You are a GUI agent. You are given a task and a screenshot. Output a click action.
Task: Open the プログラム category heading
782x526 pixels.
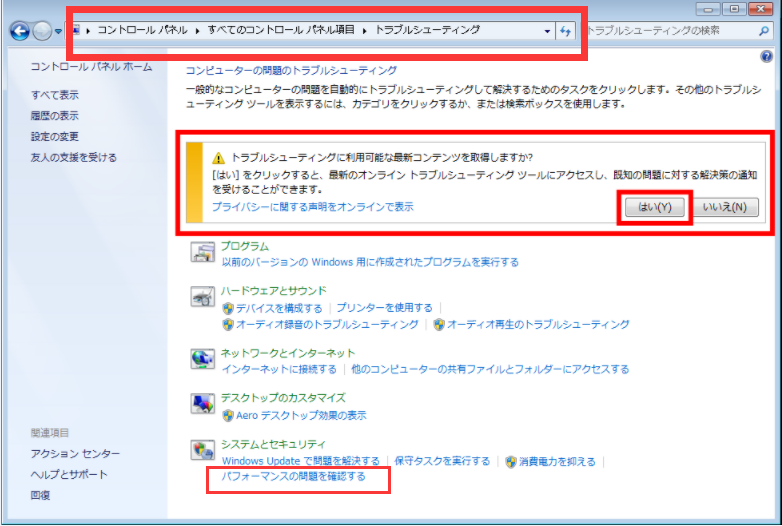(x=245, y=246)
